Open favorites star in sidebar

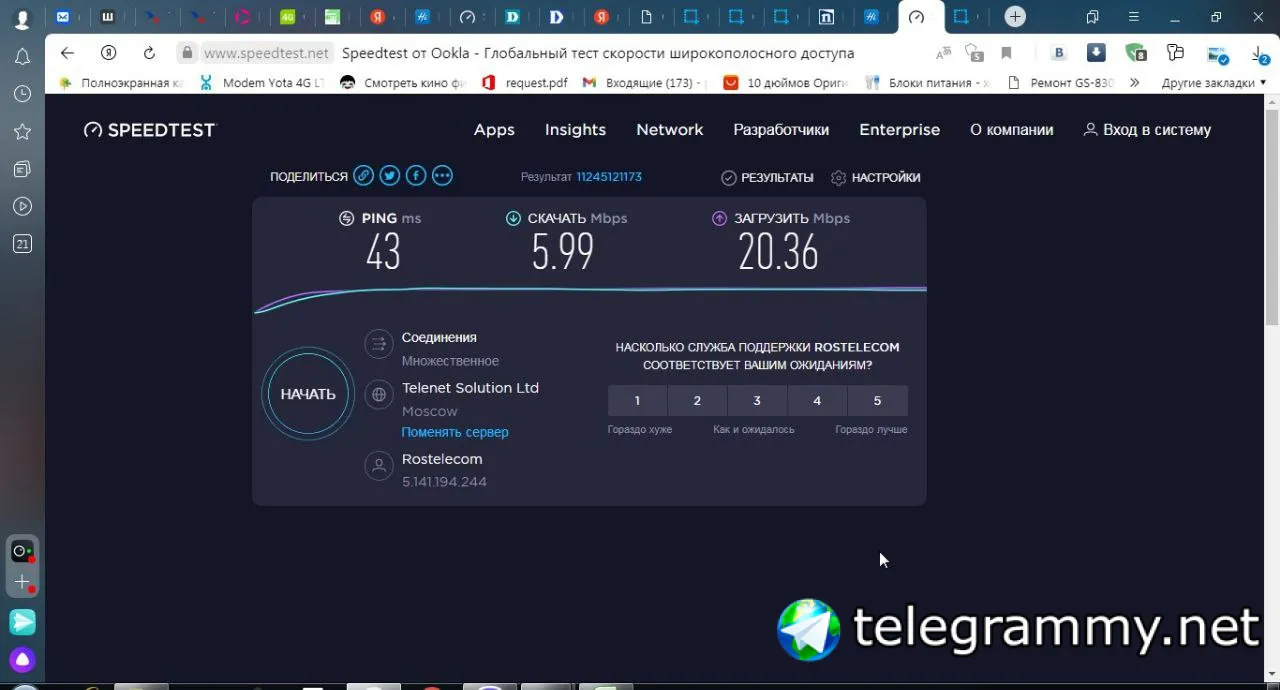coord(22,132)
